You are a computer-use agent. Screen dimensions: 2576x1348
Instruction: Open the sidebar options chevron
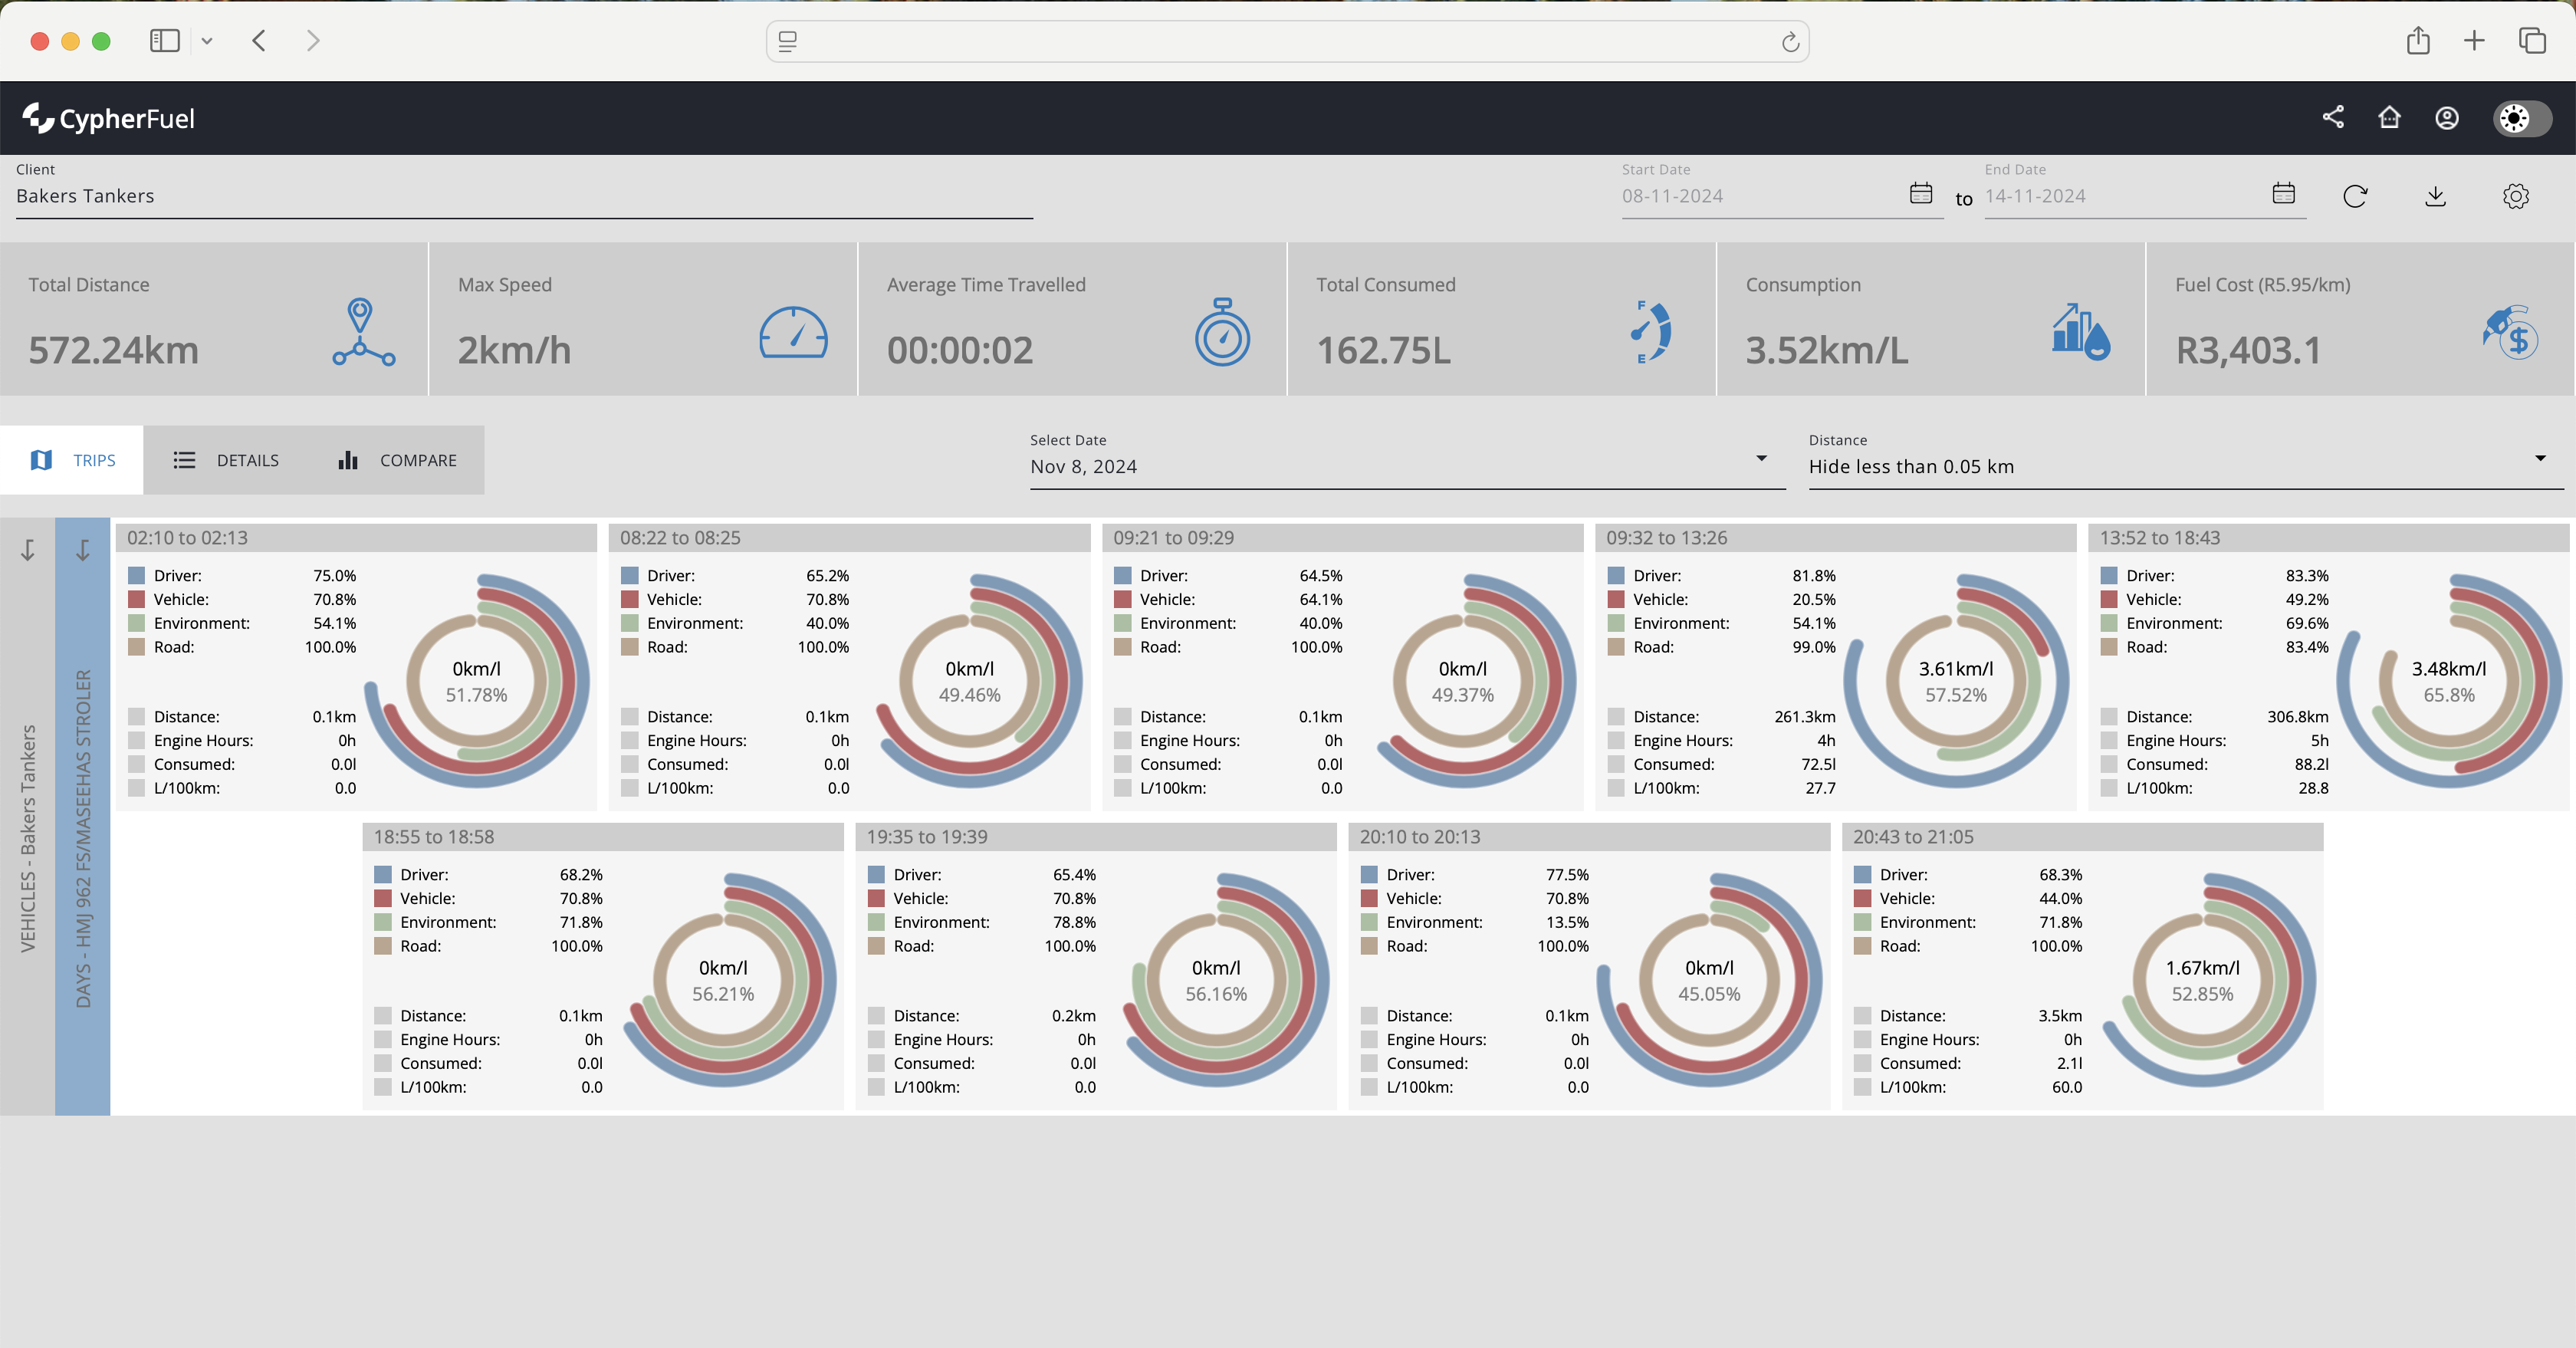tap(207, 41)
